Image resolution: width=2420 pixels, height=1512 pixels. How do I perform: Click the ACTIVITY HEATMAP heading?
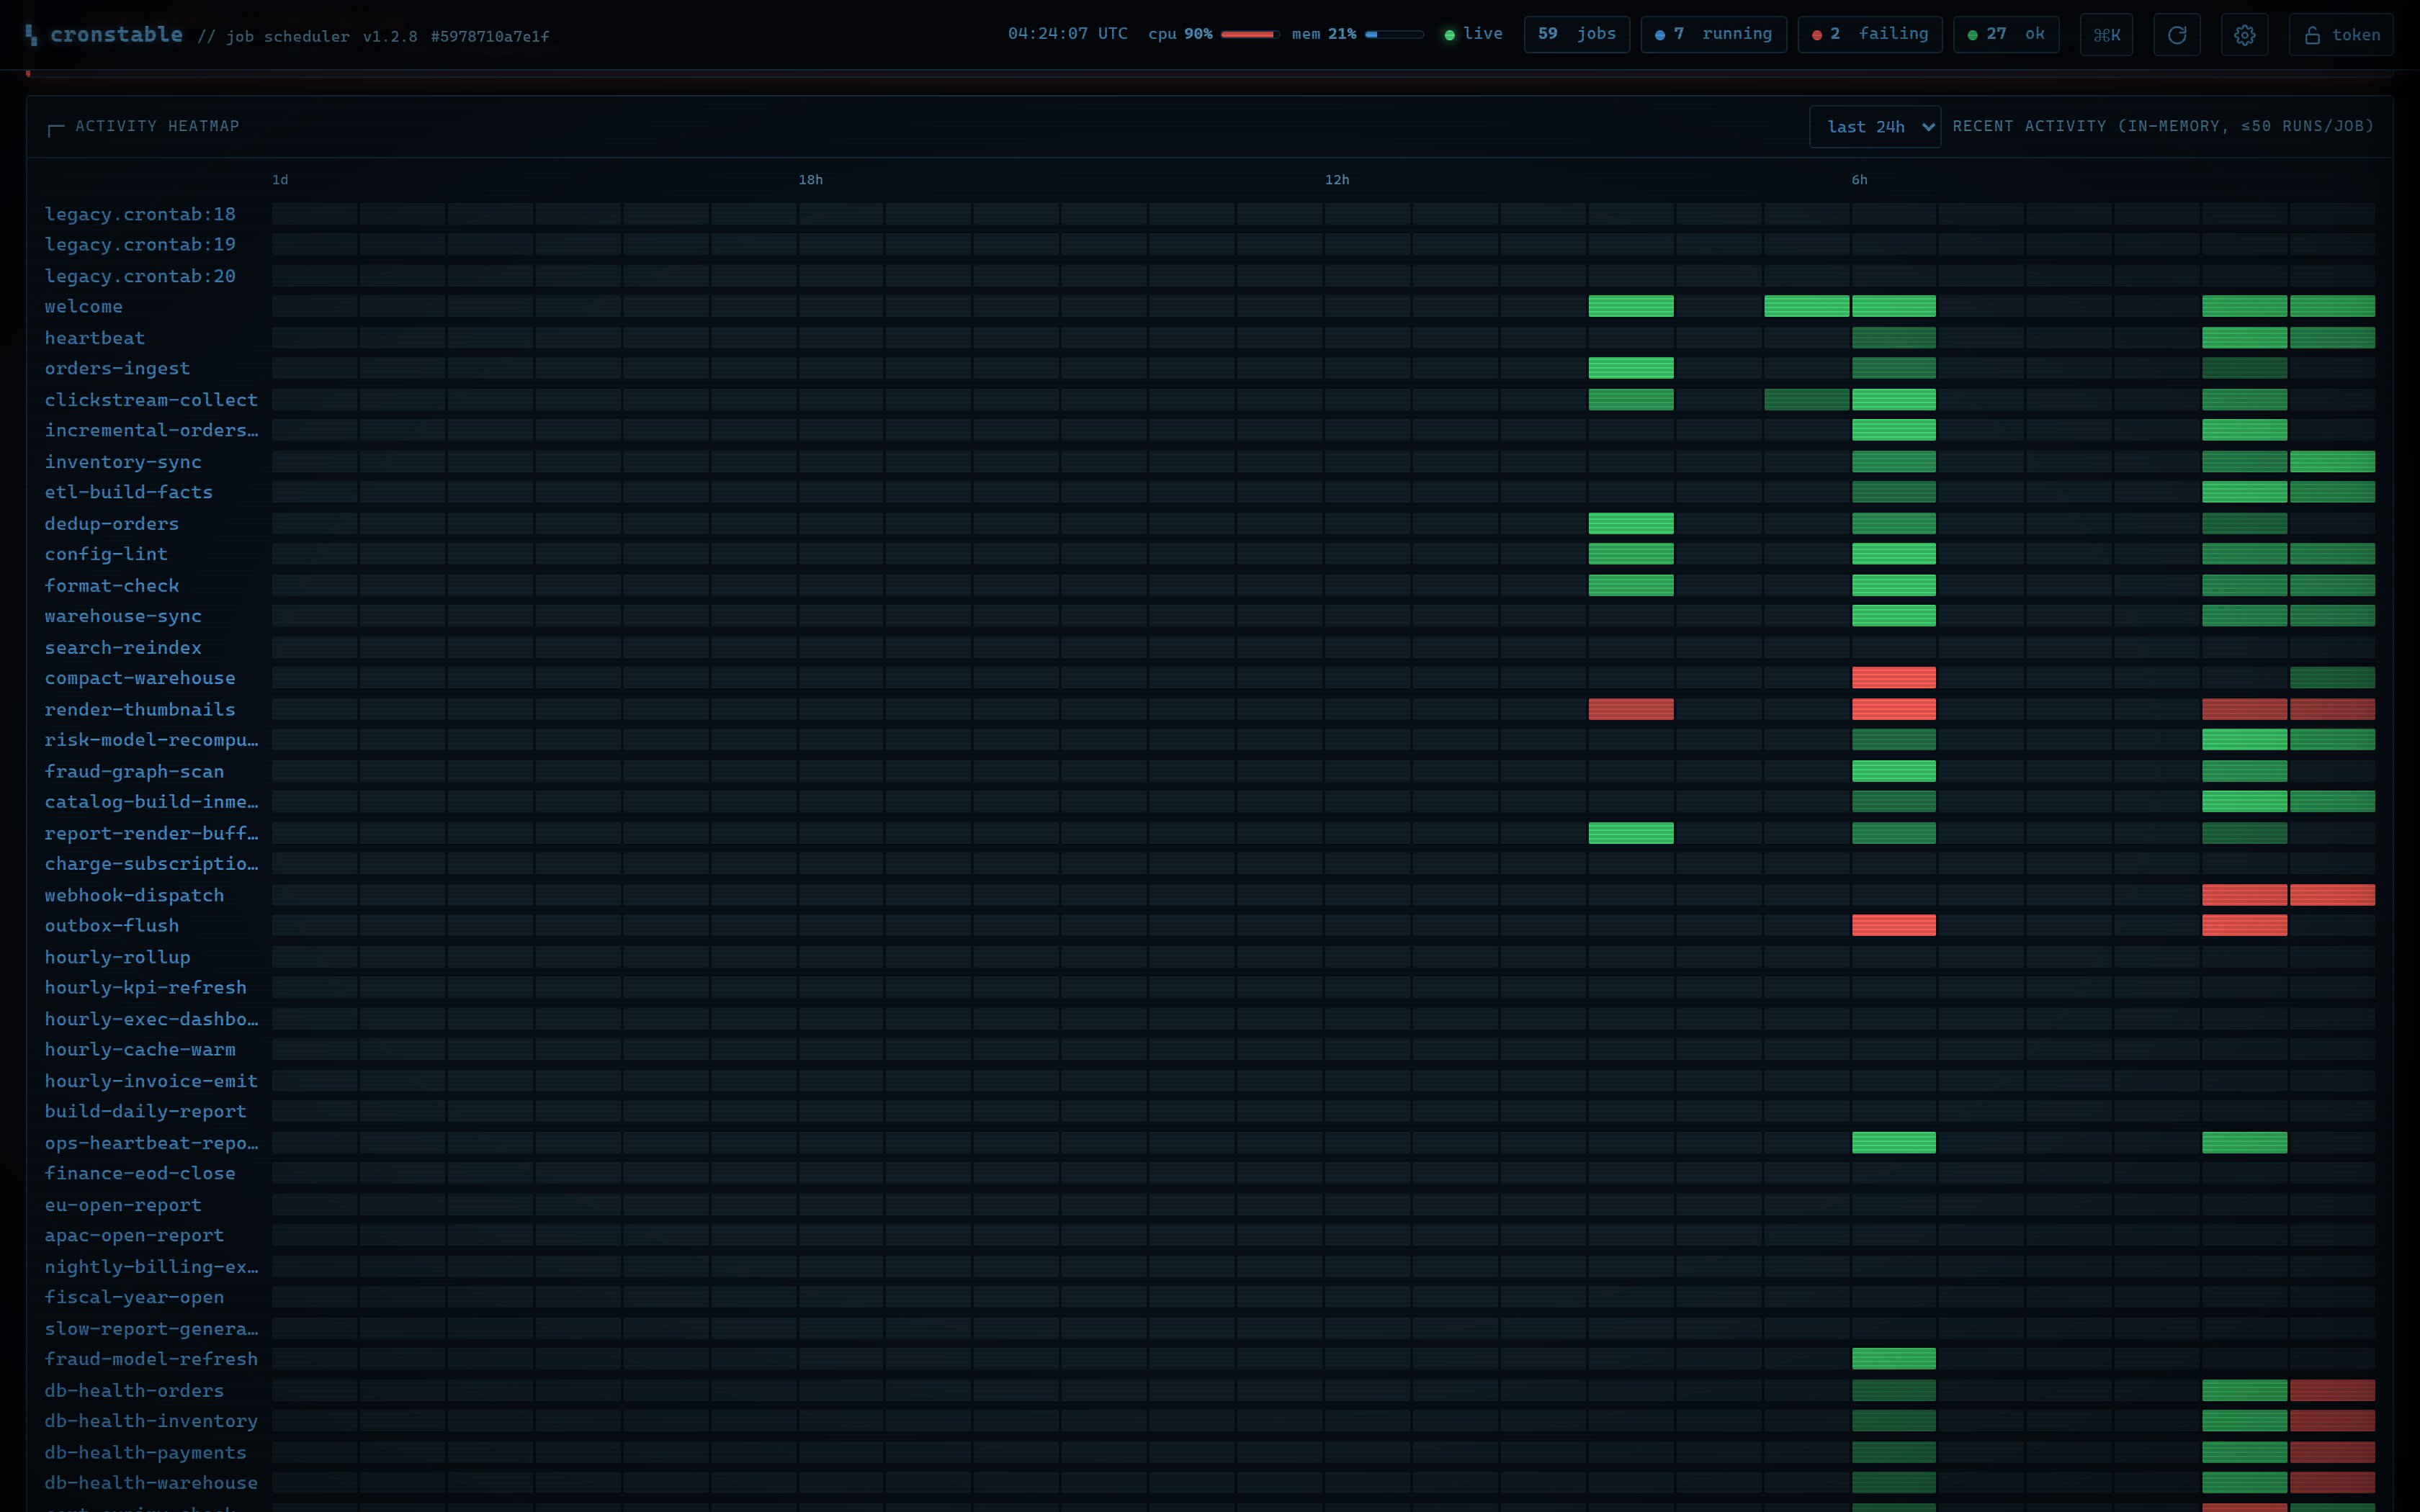pos(157,126)
